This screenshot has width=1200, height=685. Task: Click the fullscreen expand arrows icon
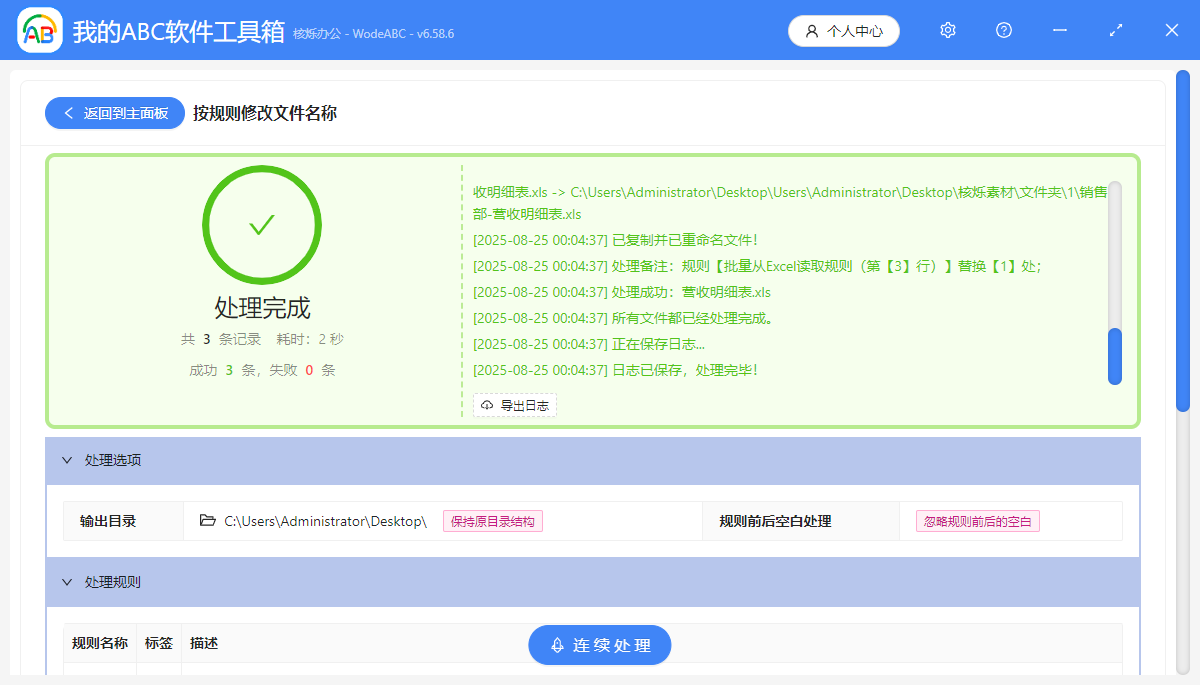tap(1115, 30)
